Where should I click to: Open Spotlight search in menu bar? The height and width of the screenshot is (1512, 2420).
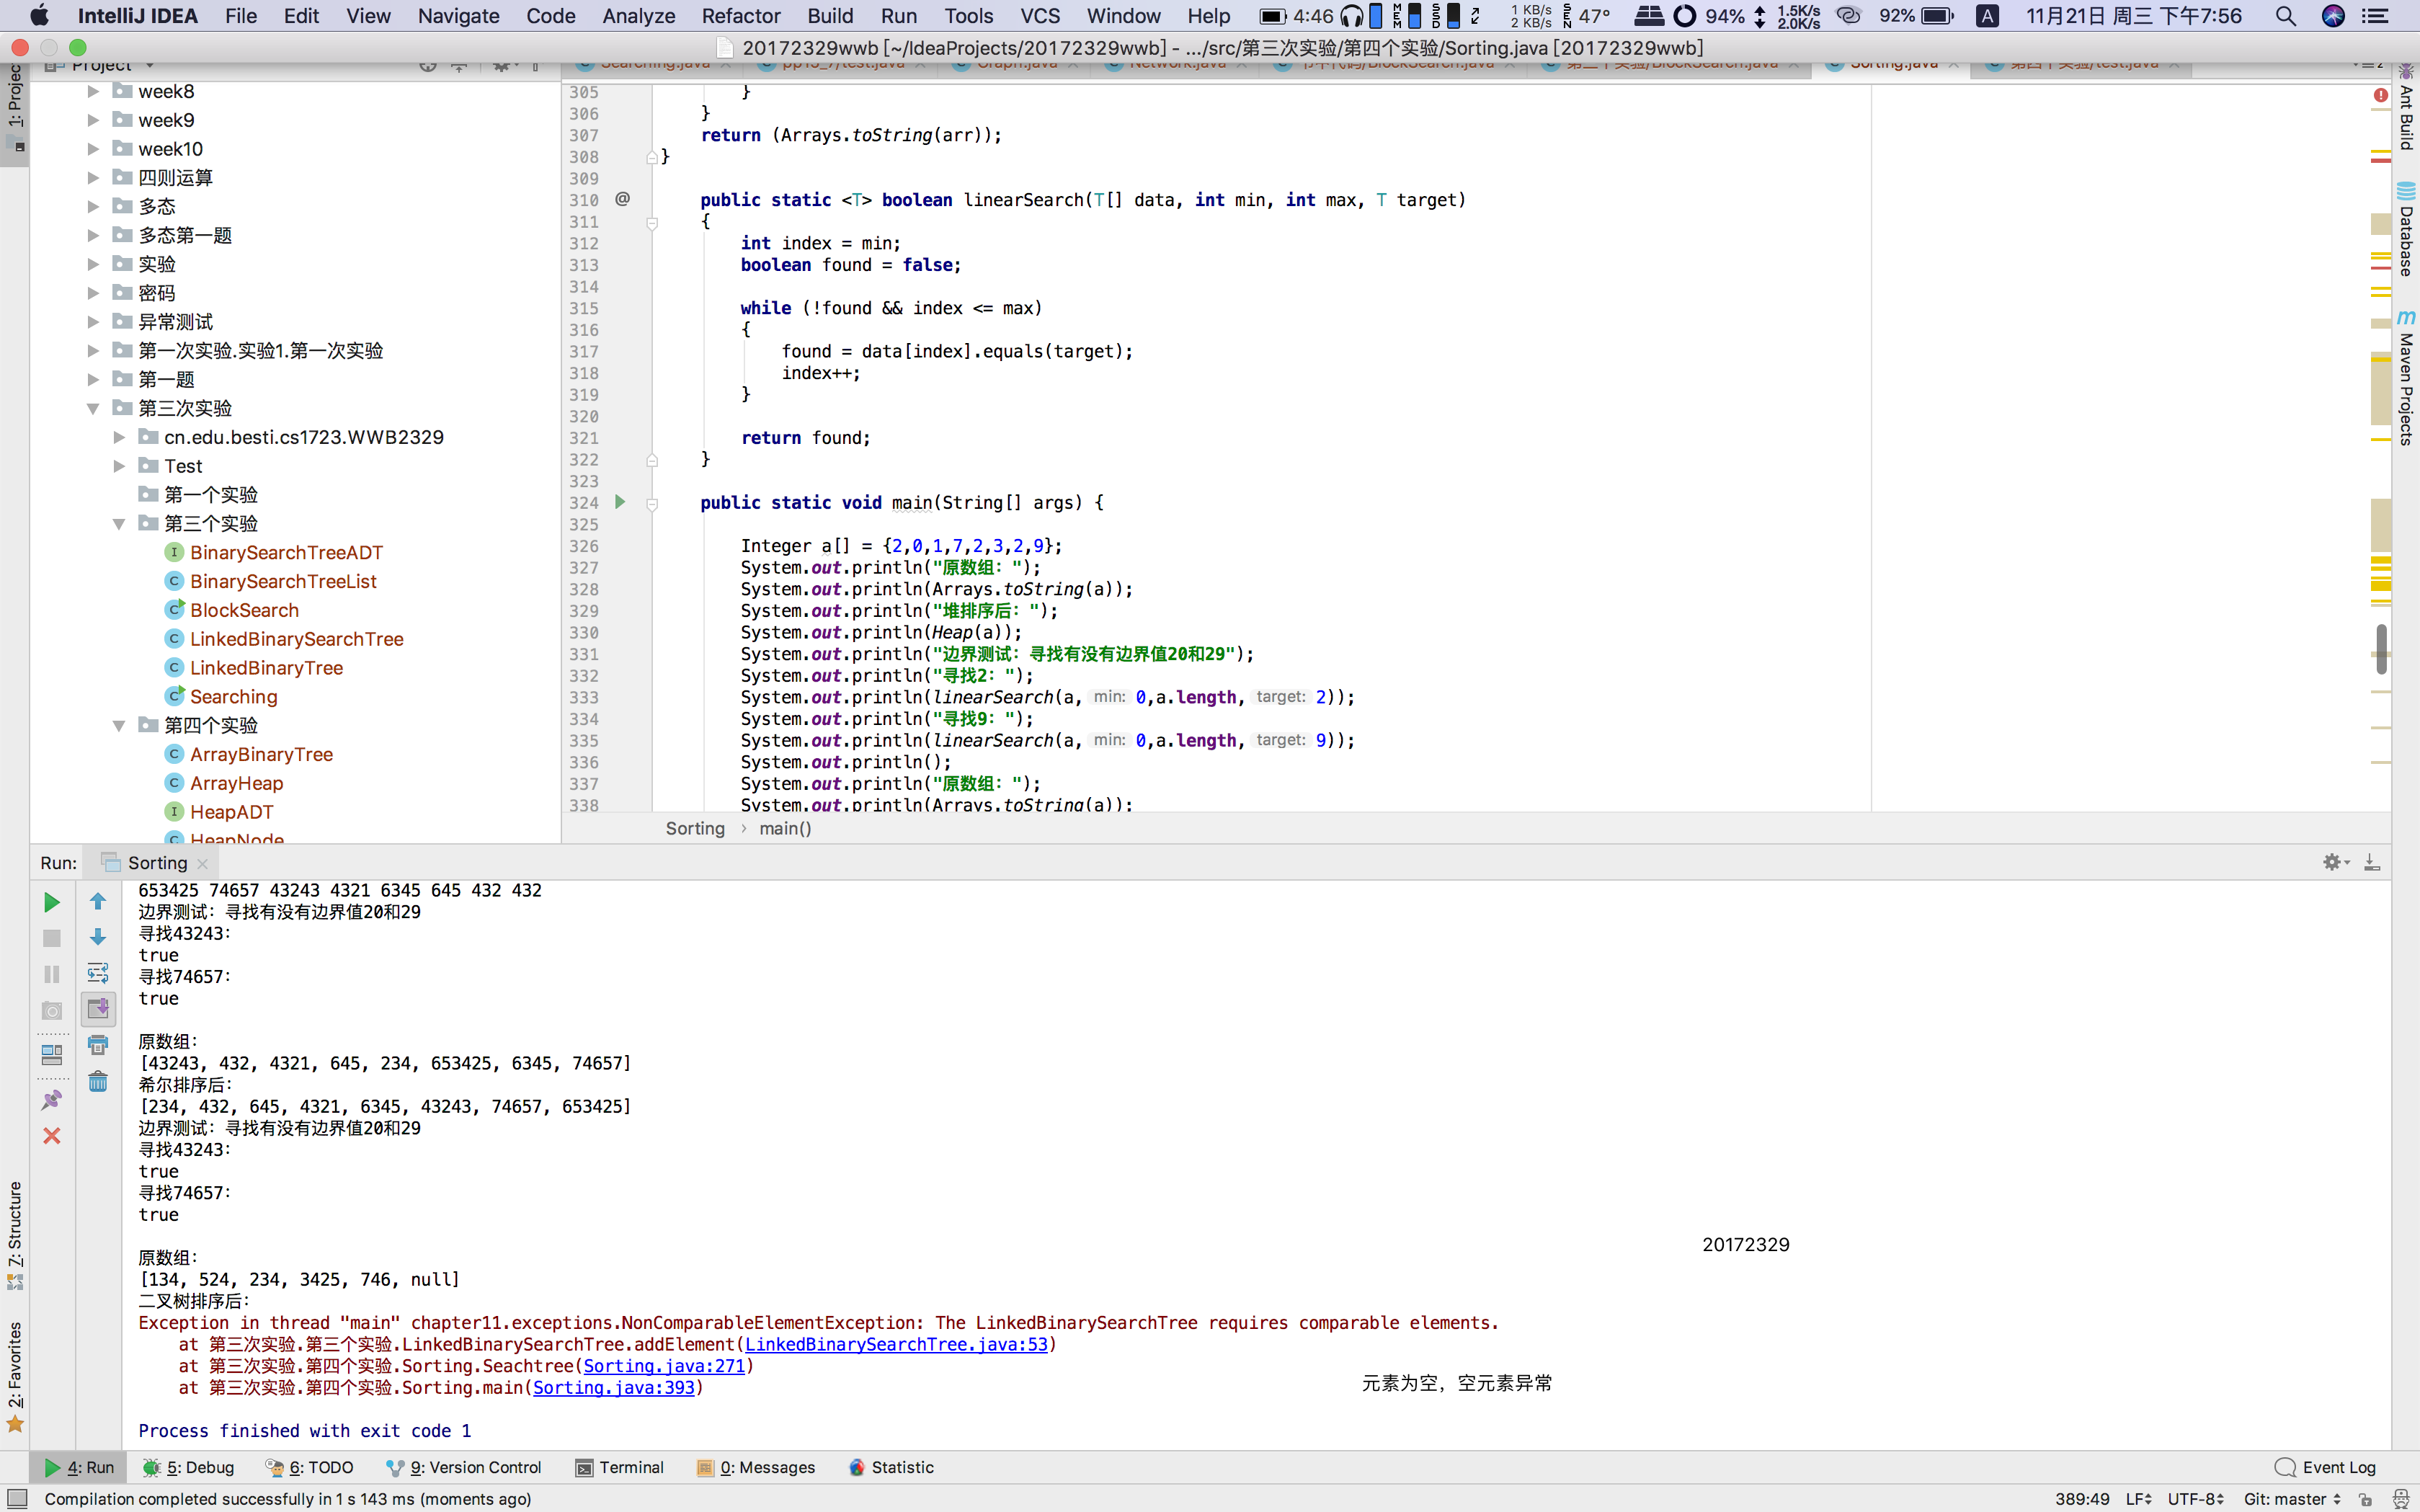click(2286, 16)
